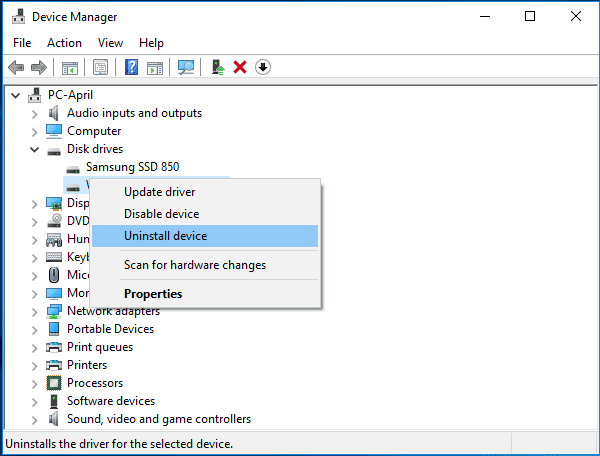Select the Processors label
The width and height of the screenshot is (600, 456).
95,383
